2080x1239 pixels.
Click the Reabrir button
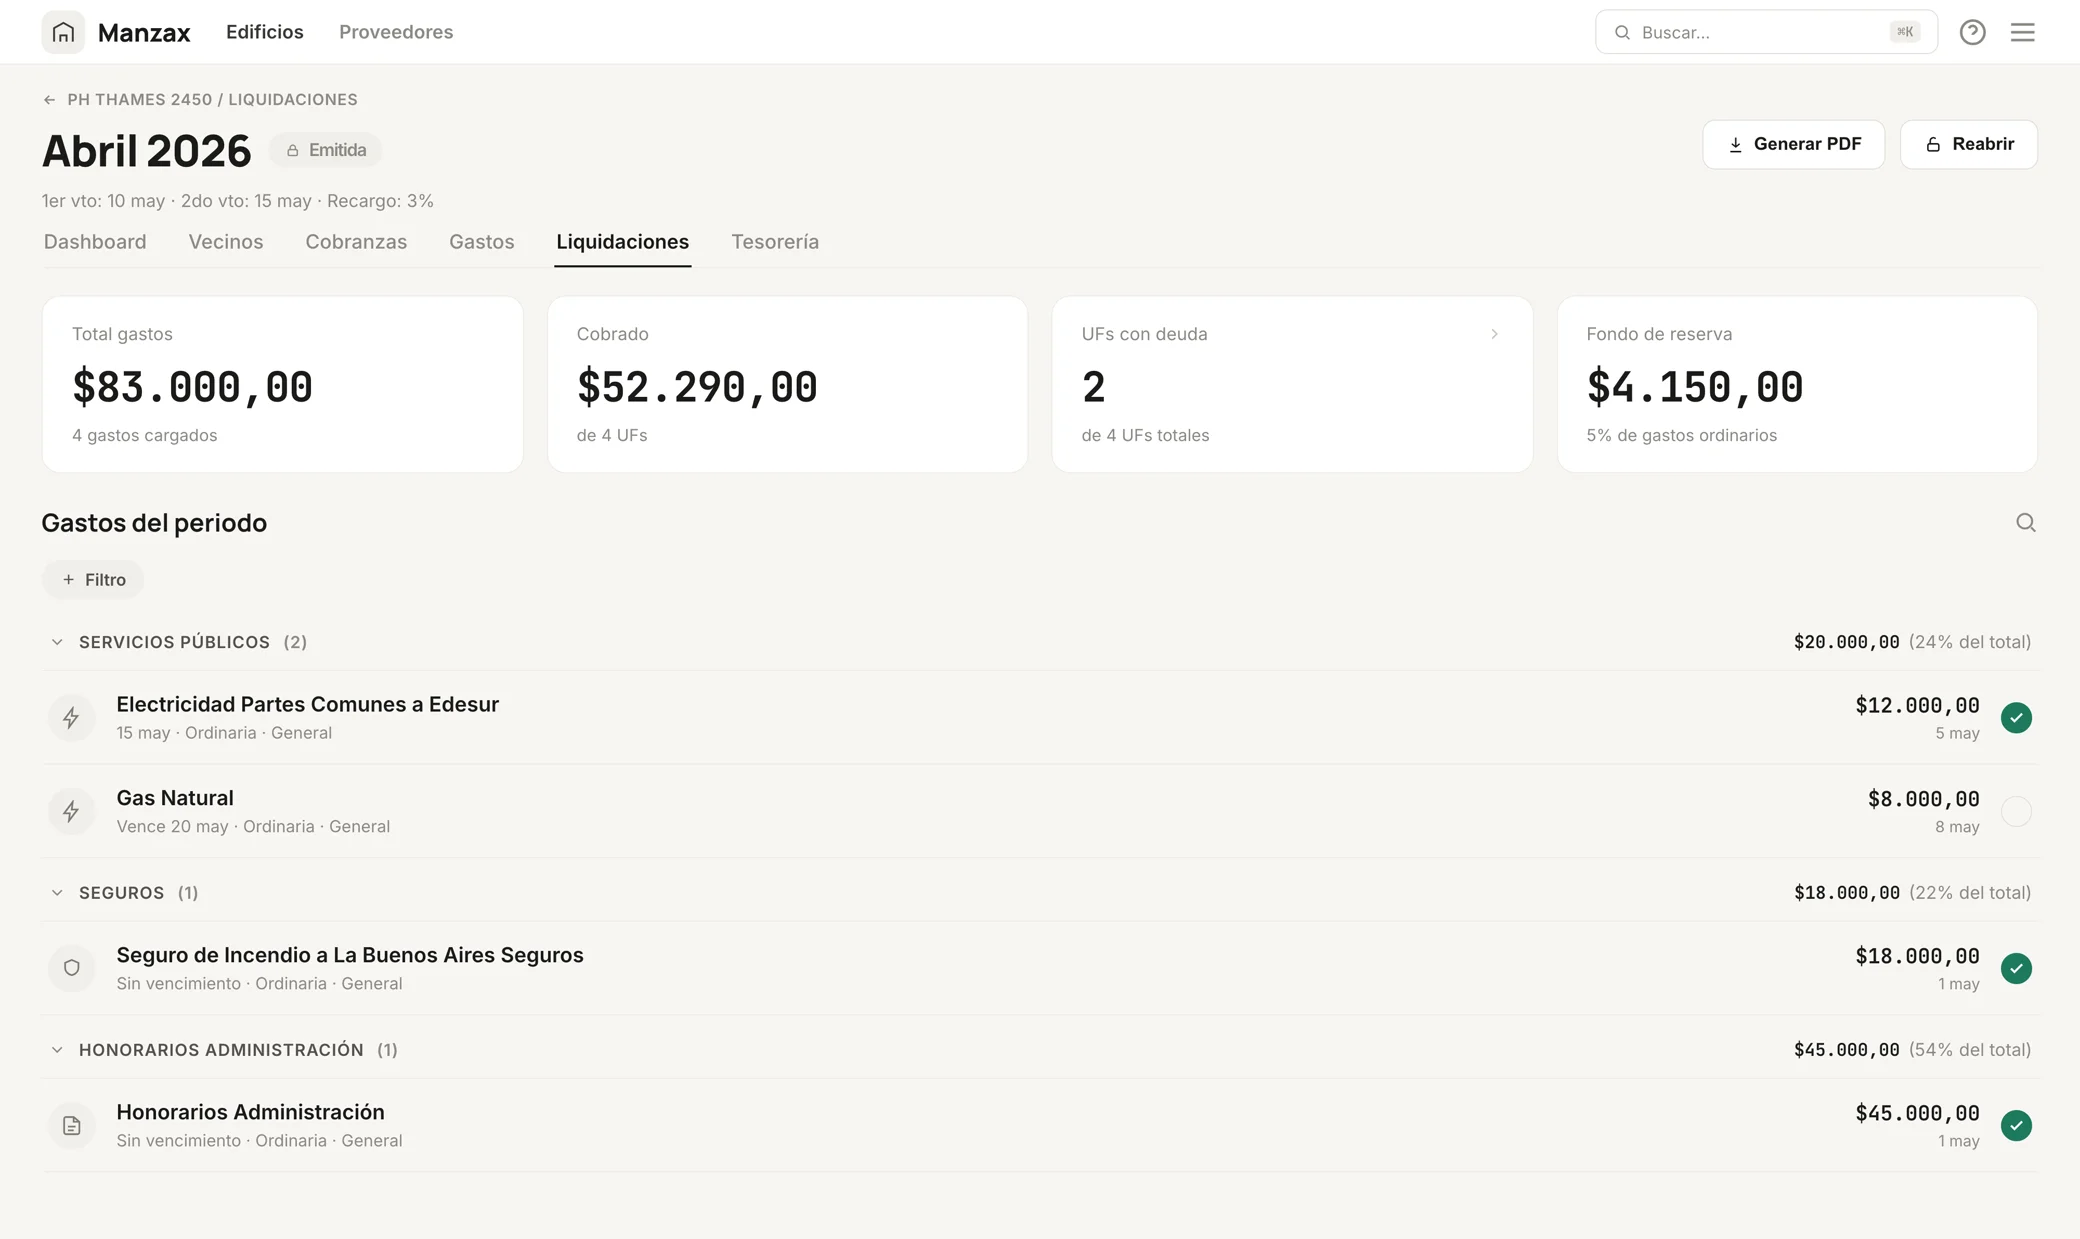click(x=1969, y=144)
